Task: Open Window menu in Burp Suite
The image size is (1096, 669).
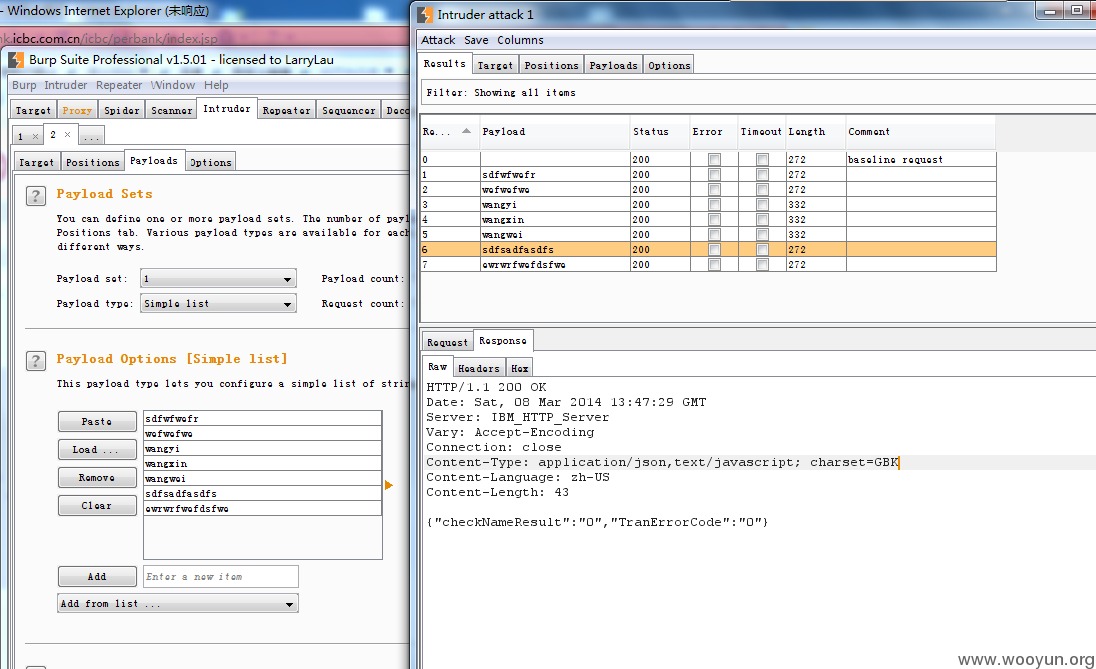Action: point(173,85)
